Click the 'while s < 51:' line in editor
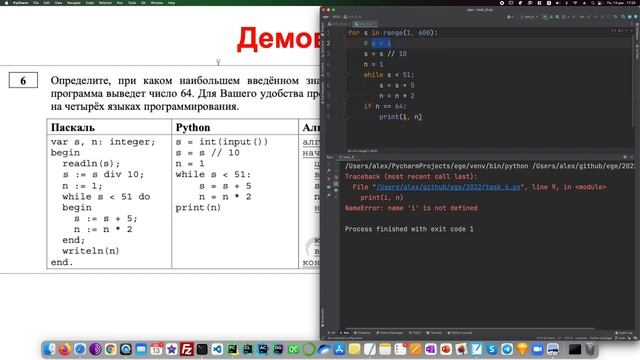The height and width of the screenshot is (360, 640). click(x=389, y=75)
